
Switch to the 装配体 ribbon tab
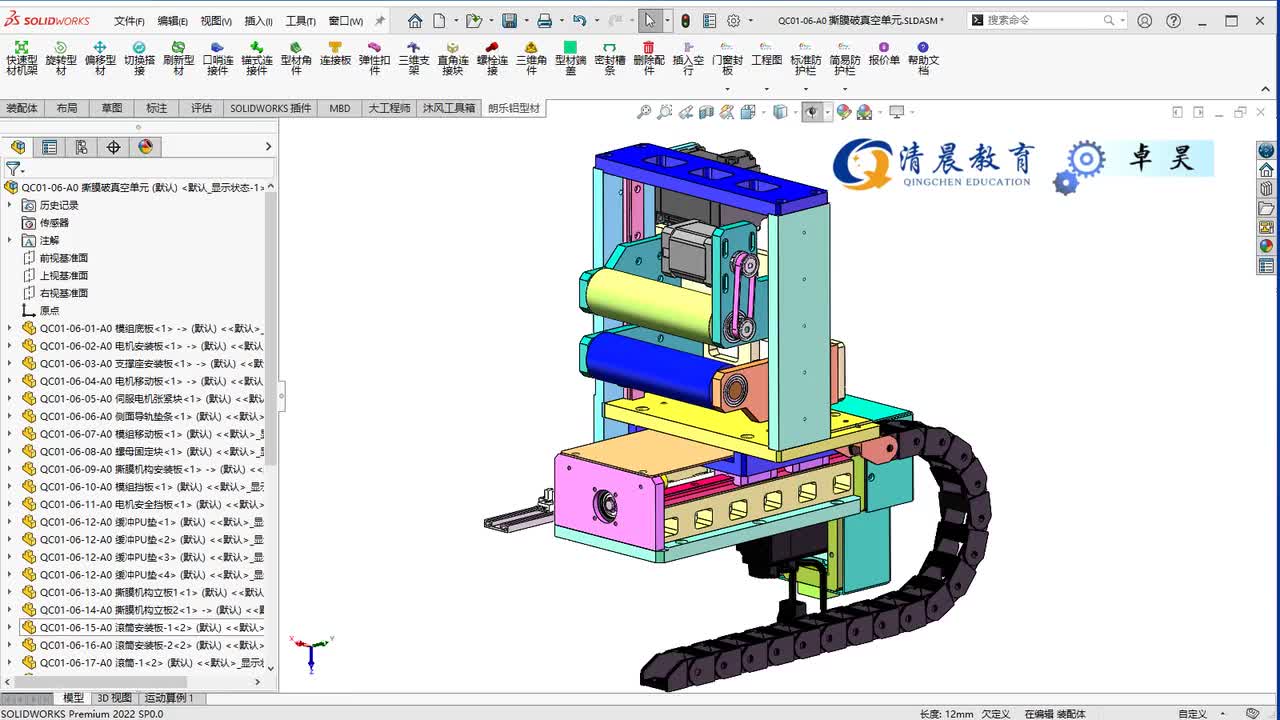point(22,108)
